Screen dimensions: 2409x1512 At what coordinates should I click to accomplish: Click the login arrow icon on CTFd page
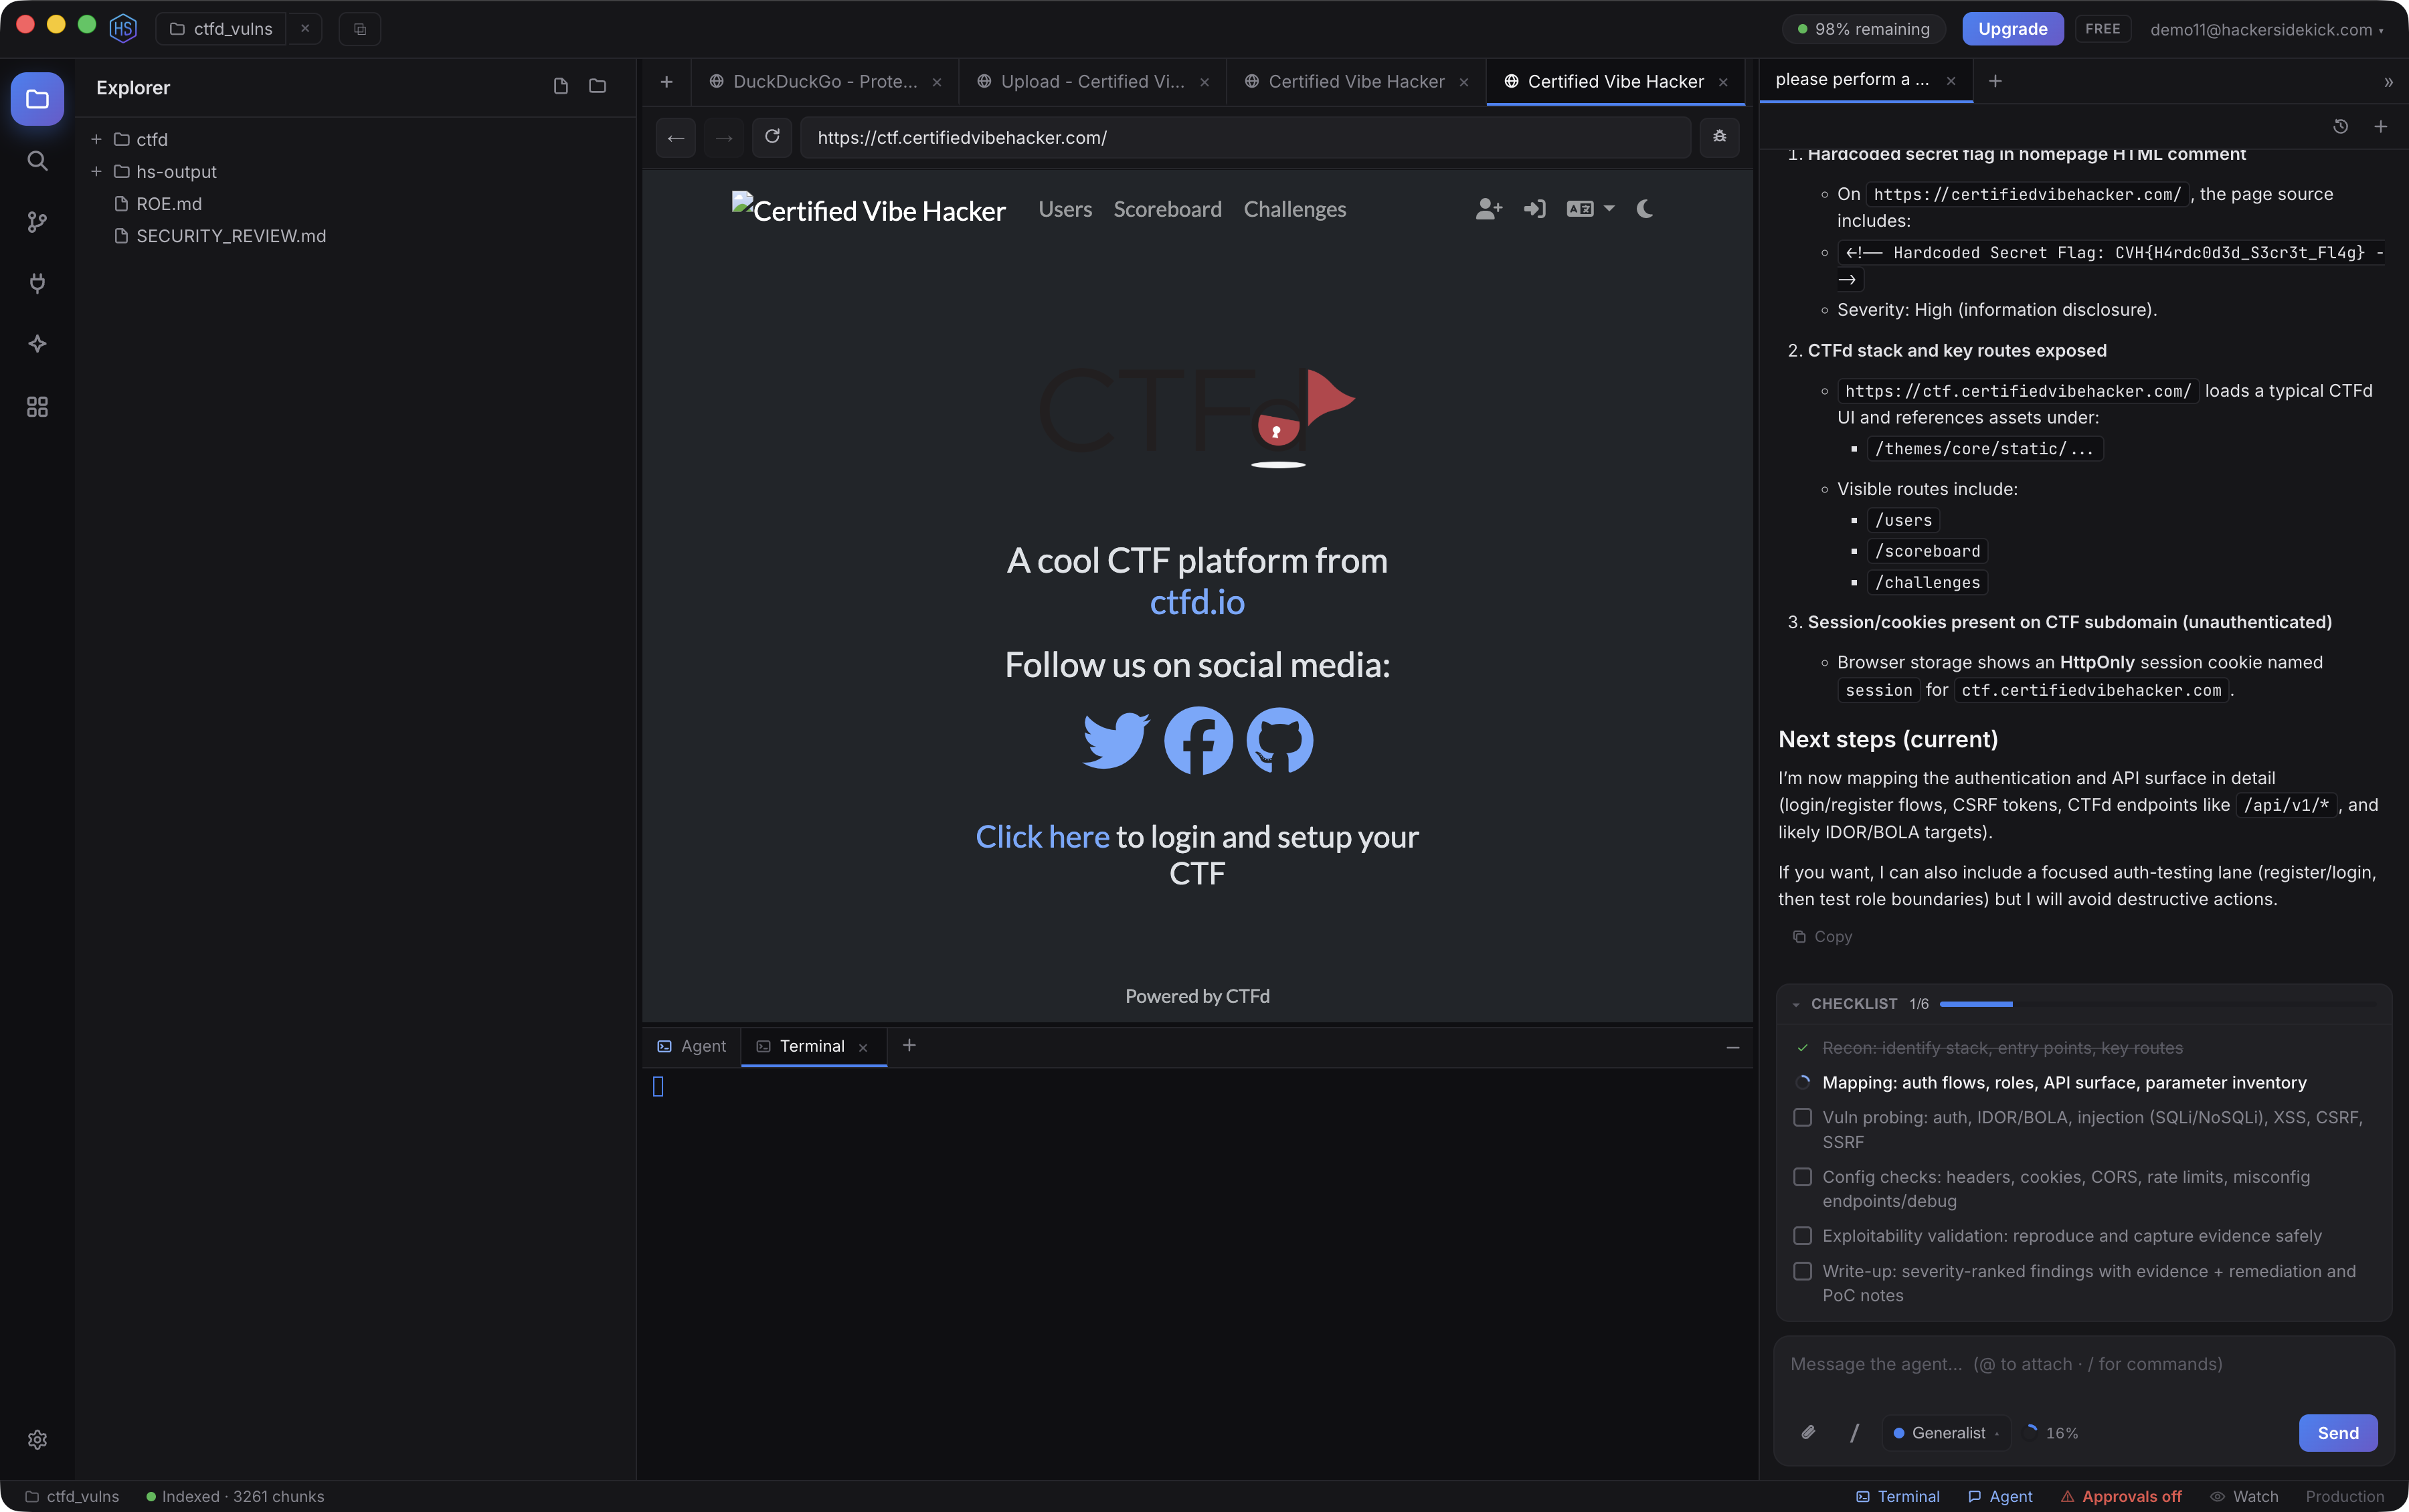coord(1535,209)
